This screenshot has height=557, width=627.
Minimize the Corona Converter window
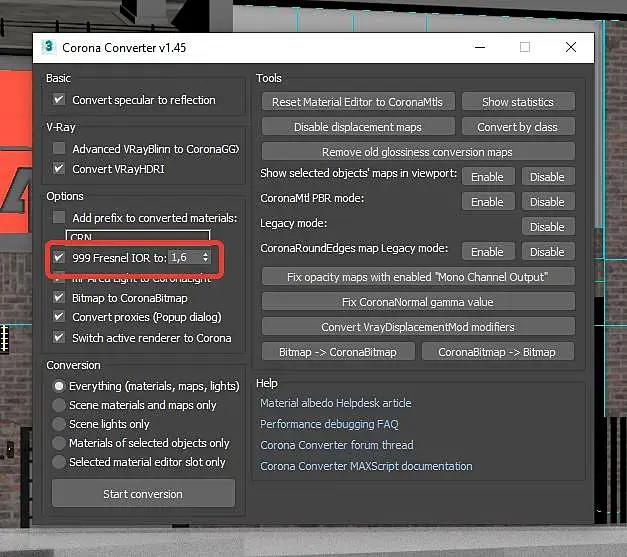click(x=480, y=47)
